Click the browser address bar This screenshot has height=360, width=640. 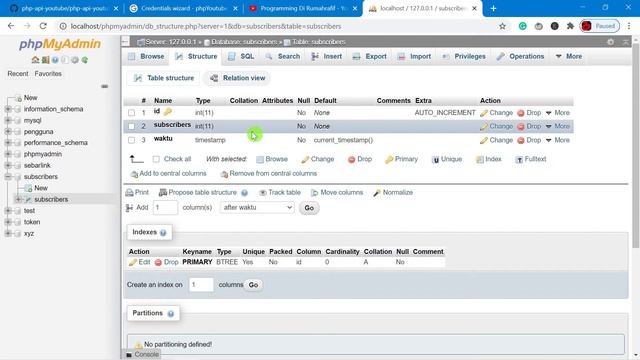click(278, 26)
